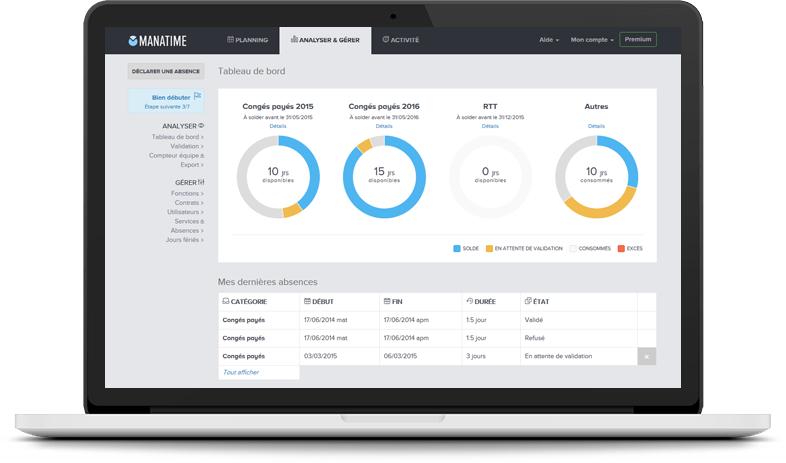Click Déclarer une absence button
Image resolution: width=786 pixels, height=463 pixels.
pyautogui.click(x=166, y=71)
